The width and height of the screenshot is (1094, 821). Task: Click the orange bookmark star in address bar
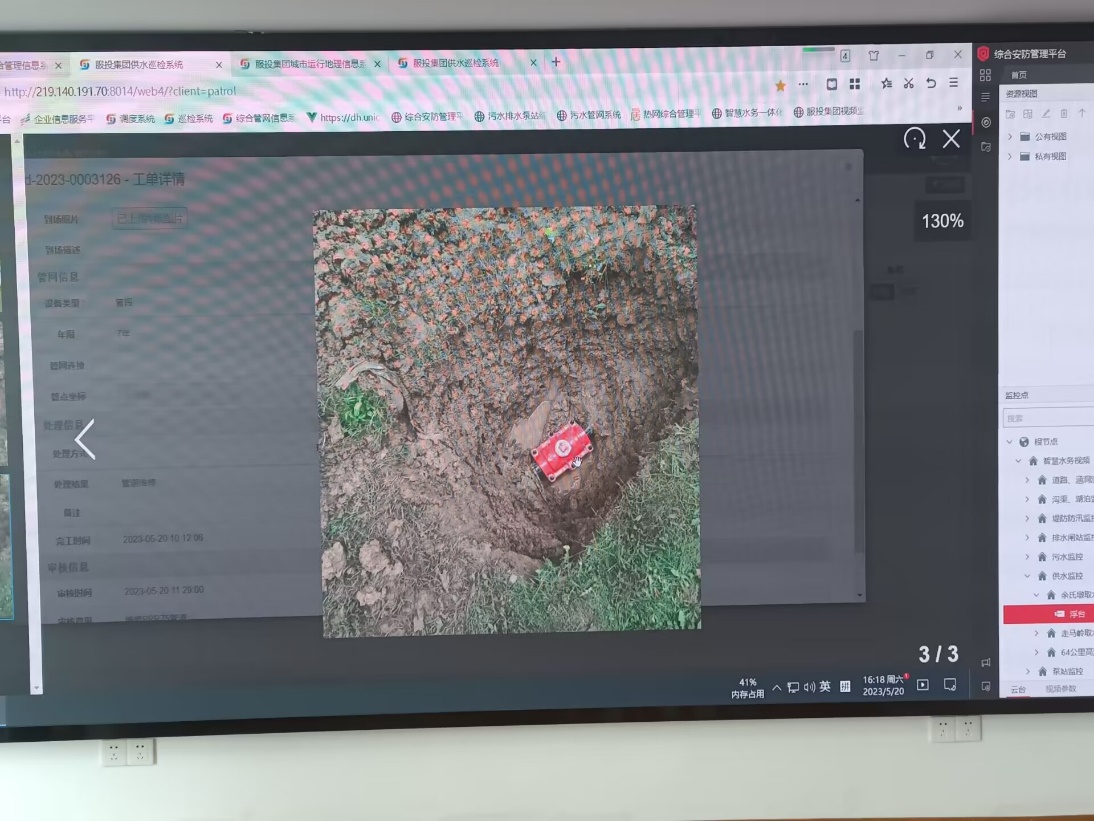coord(780,86)
